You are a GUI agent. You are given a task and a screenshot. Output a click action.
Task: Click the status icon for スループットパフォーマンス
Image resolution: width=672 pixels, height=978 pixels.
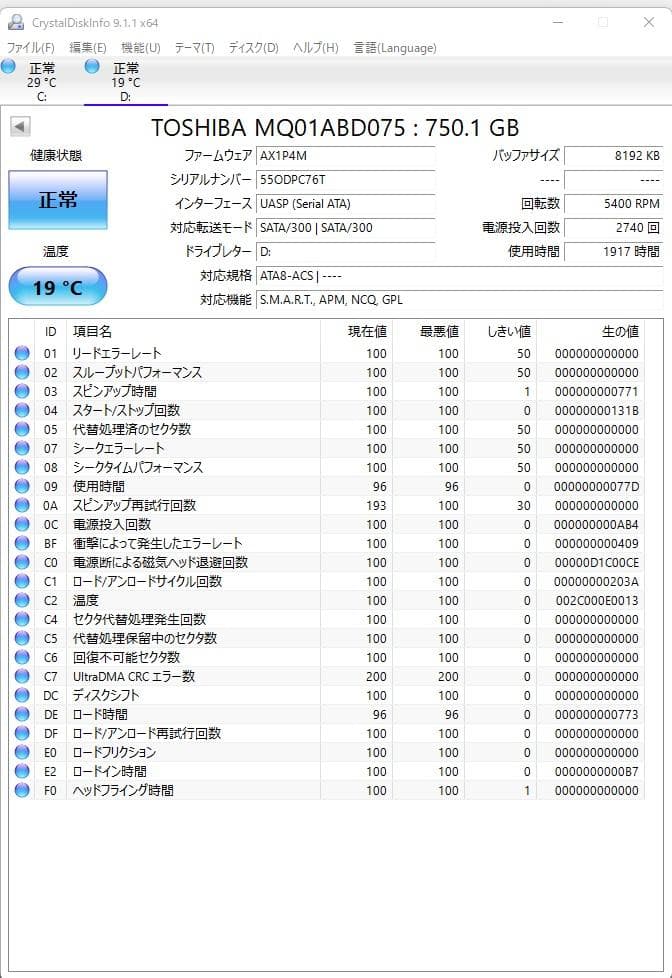coord(22,372)
